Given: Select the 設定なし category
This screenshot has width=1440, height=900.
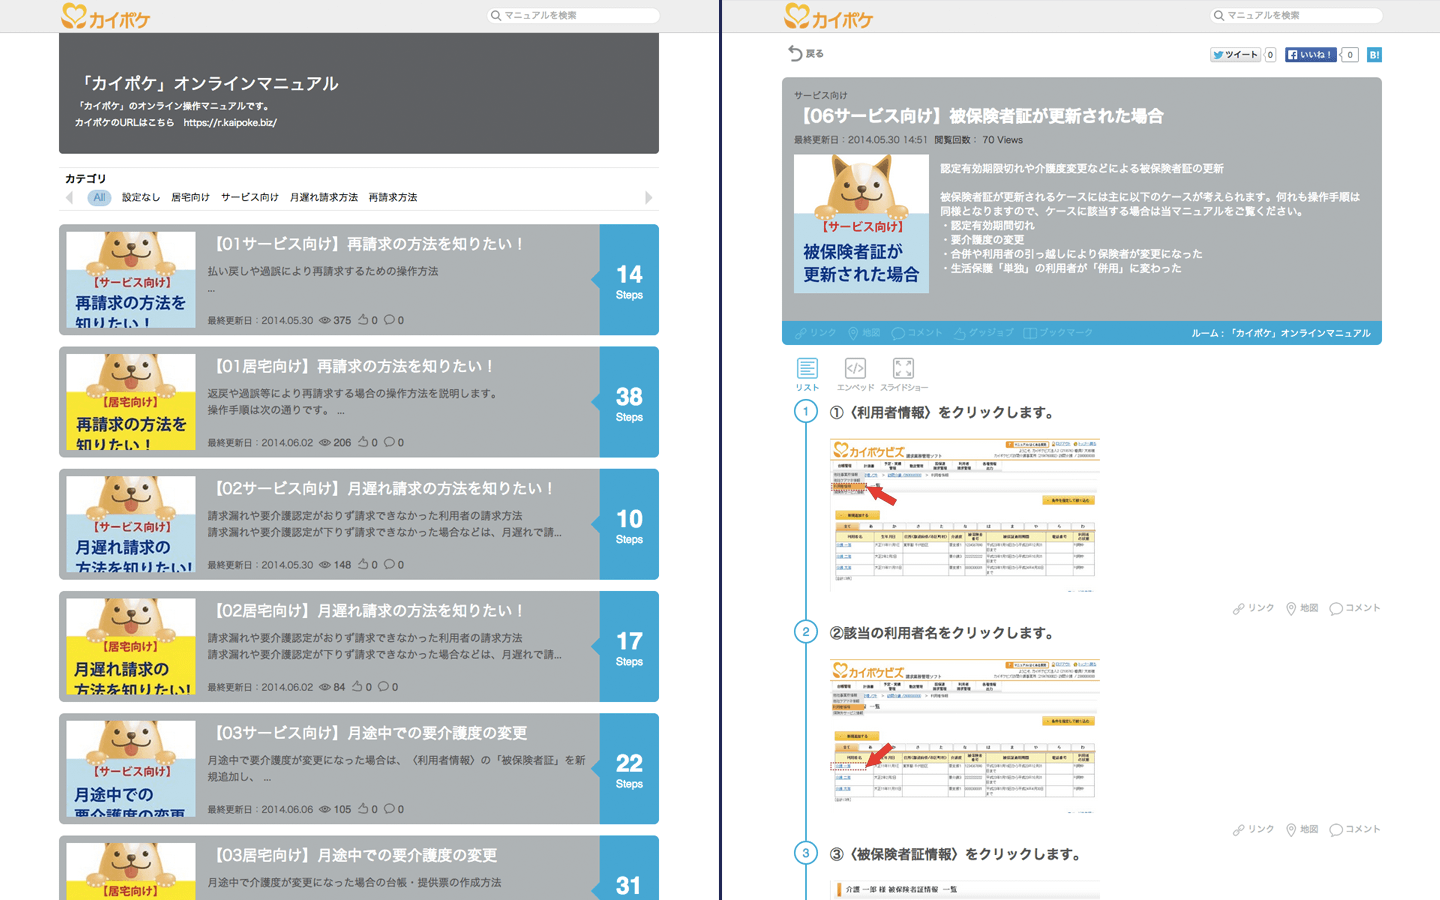Looking at the screenshot, I should (x=141, y=198).
